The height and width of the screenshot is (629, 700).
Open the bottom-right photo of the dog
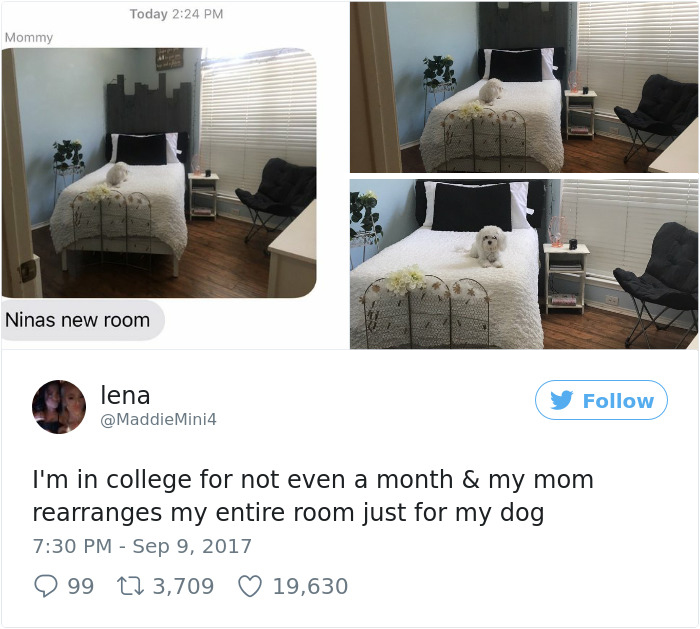pyautogui.click(x=524, y=264)
